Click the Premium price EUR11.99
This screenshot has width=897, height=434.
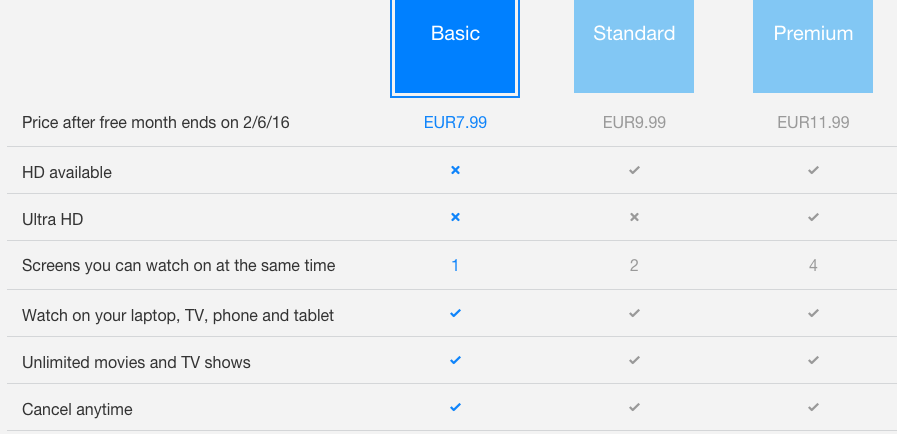click(813, 123)
